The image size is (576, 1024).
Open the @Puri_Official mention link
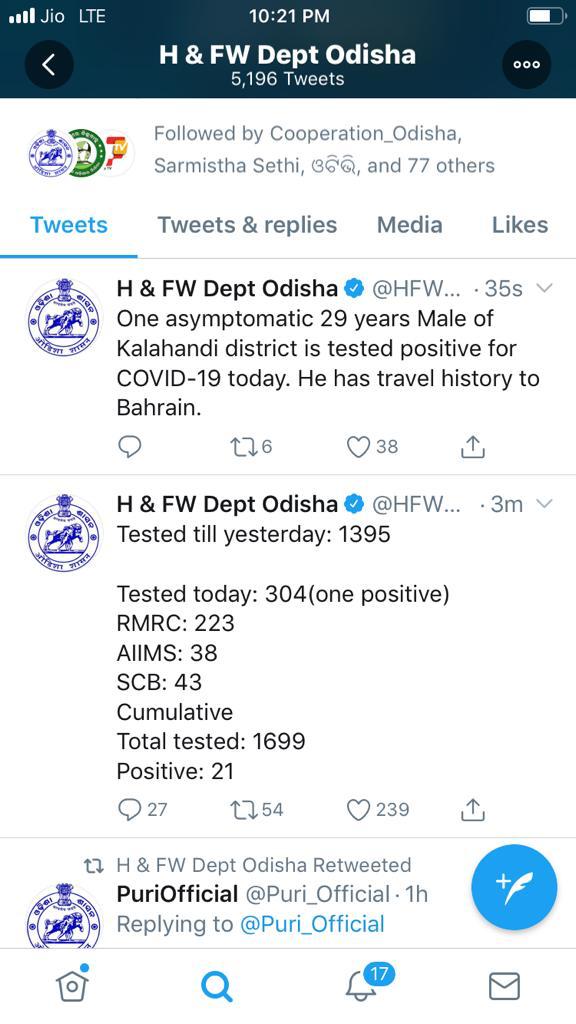click(x=313, y=924)
